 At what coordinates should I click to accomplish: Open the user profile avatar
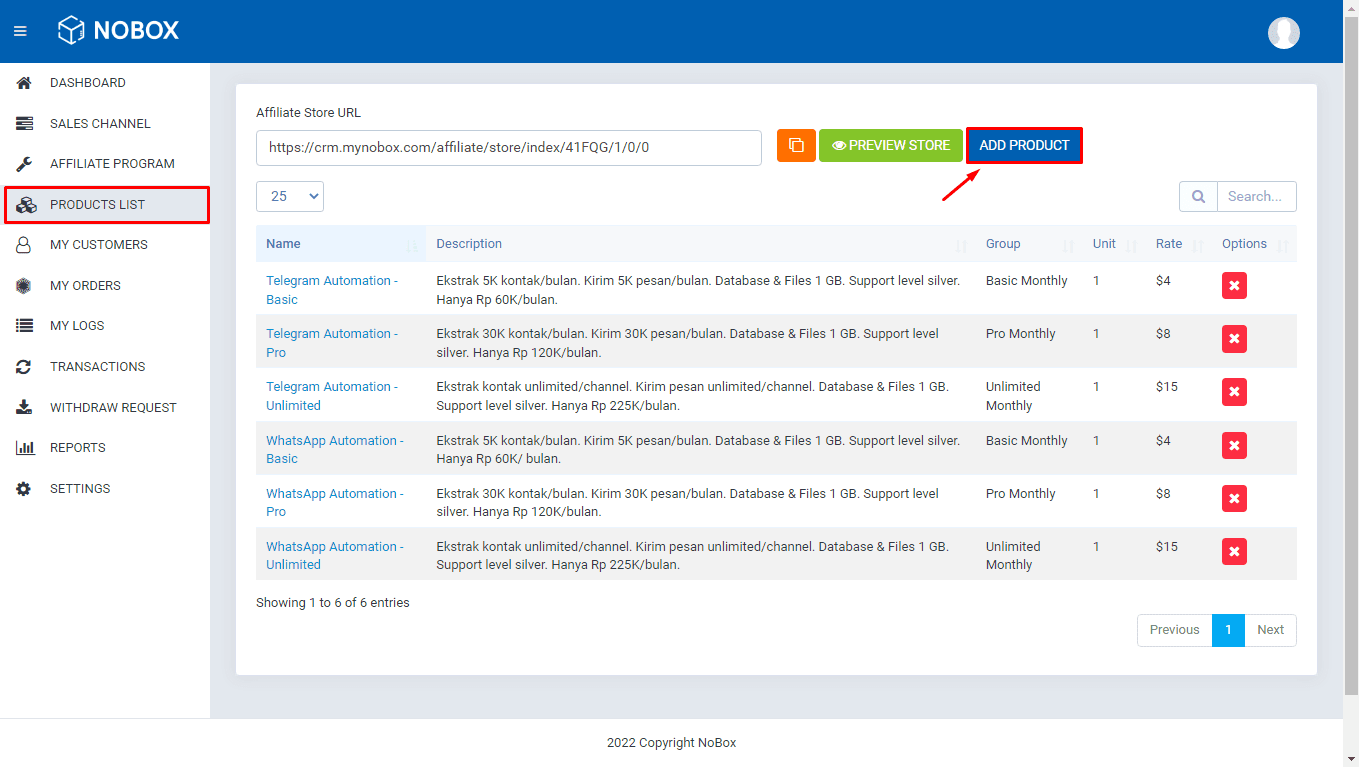(x=1283, y=32)
